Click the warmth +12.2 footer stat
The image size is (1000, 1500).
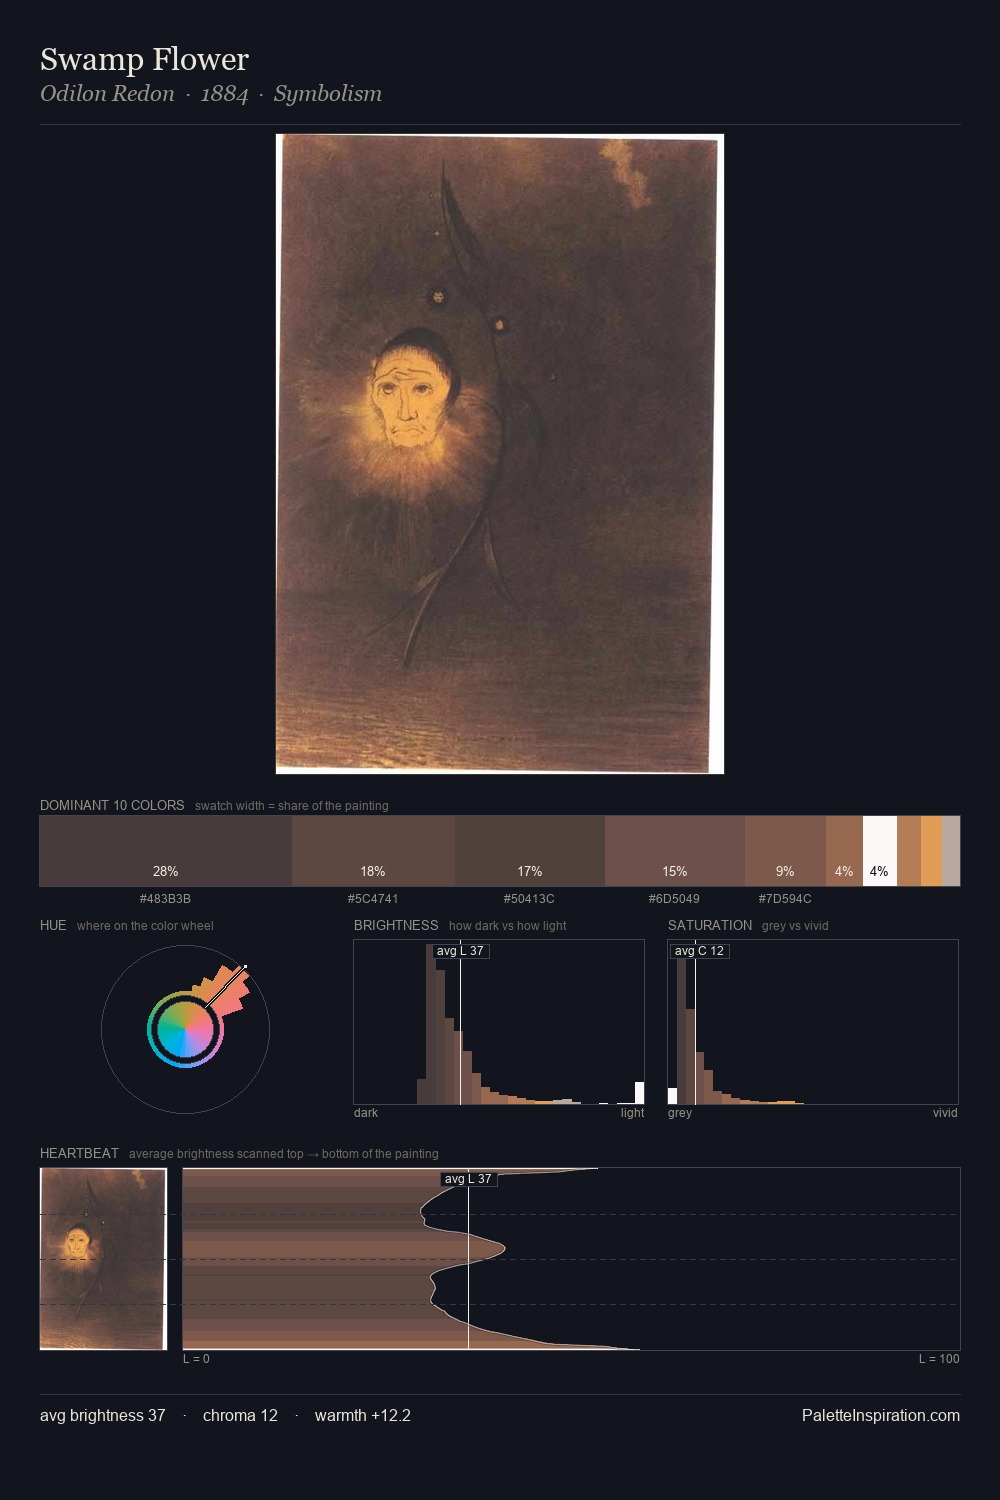pyautogui.click(x=363, y=1415)
